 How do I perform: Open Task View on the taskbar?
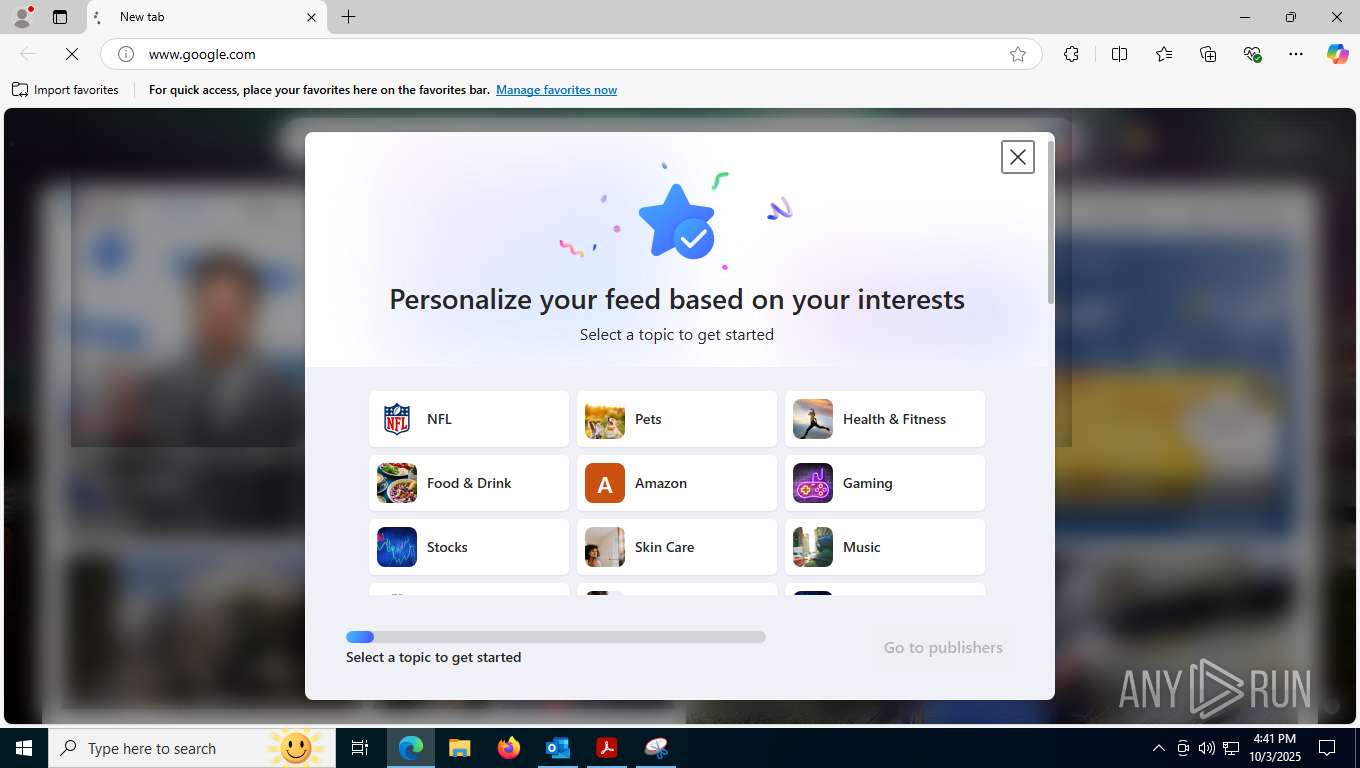360,748
